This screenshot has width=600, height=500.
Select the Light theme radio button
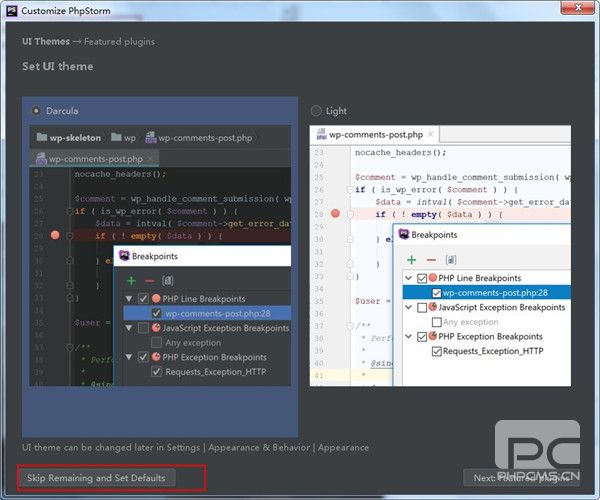(316, 111)
